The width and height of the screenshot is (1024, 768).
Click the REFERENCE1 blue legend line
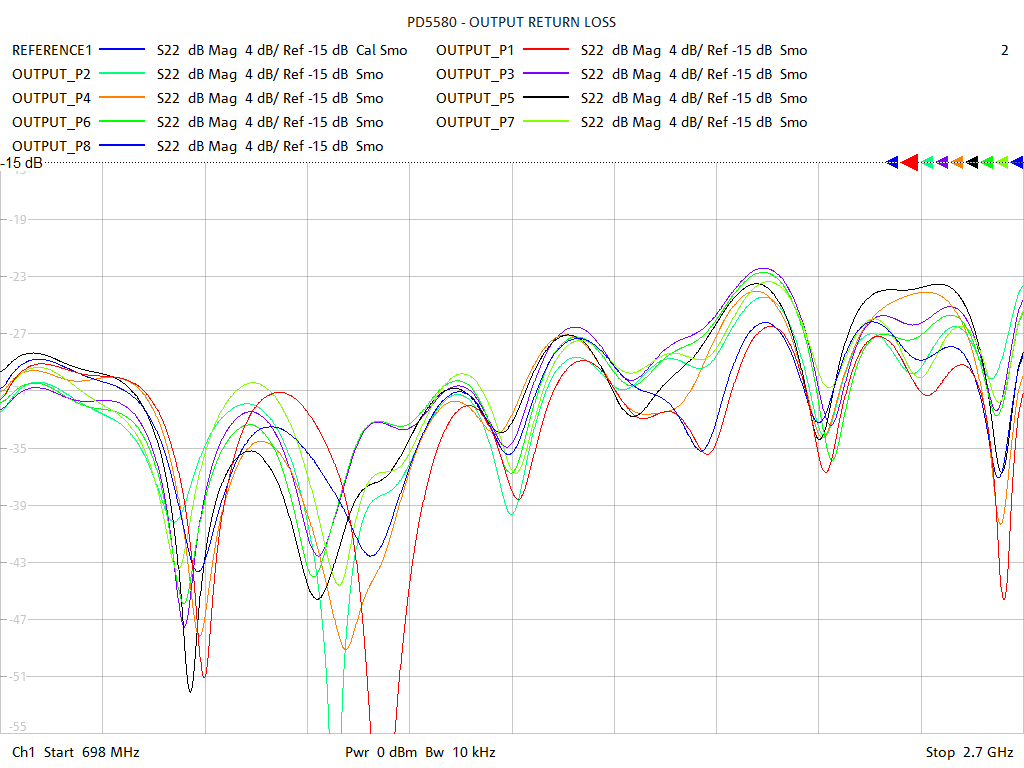[122, 50]
